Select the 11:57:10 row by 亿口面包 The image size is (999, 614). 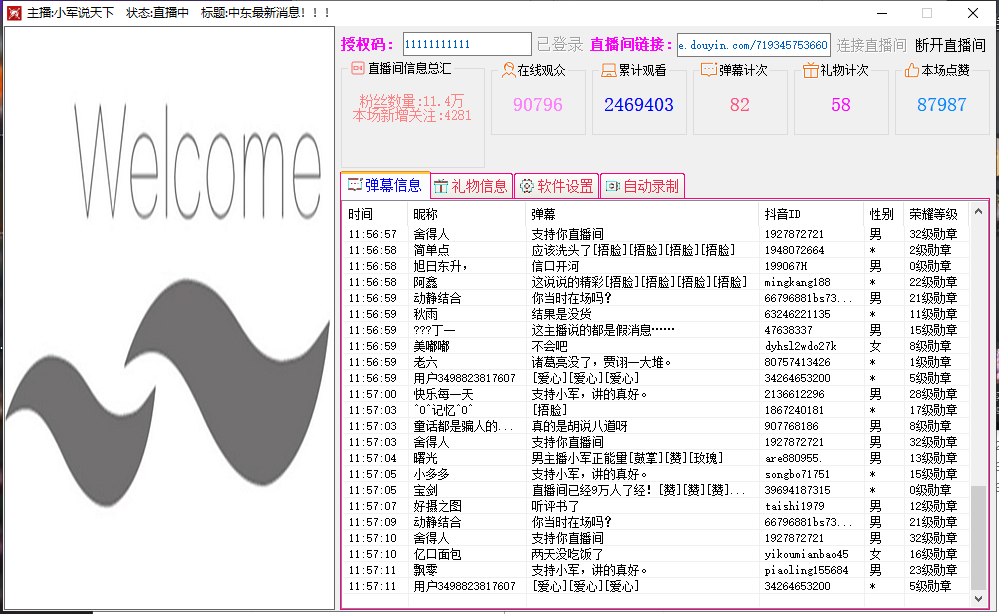[x=600, y=554]
